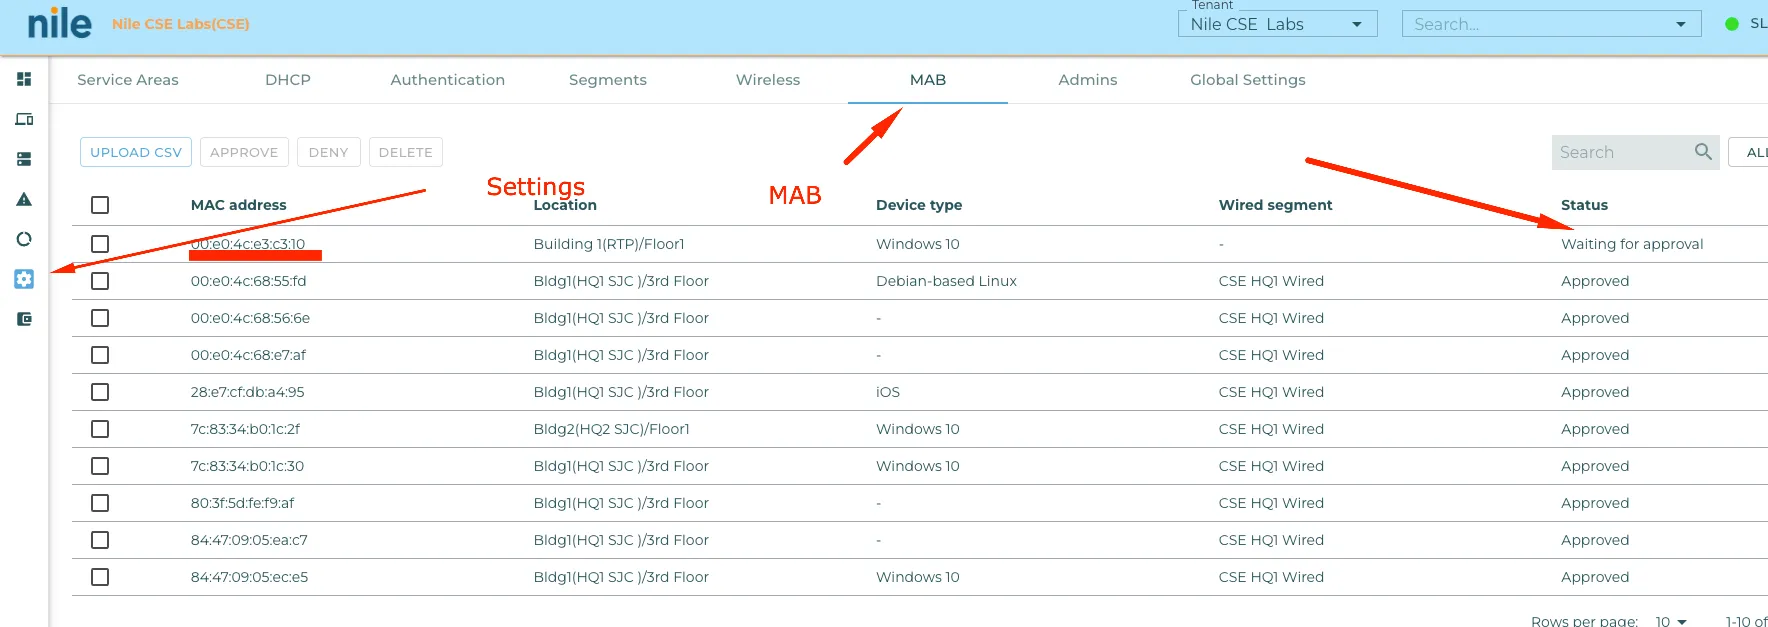Click the Waiting for approval status
Viewport: 1768px width, 627px height.
[1632, 244]
